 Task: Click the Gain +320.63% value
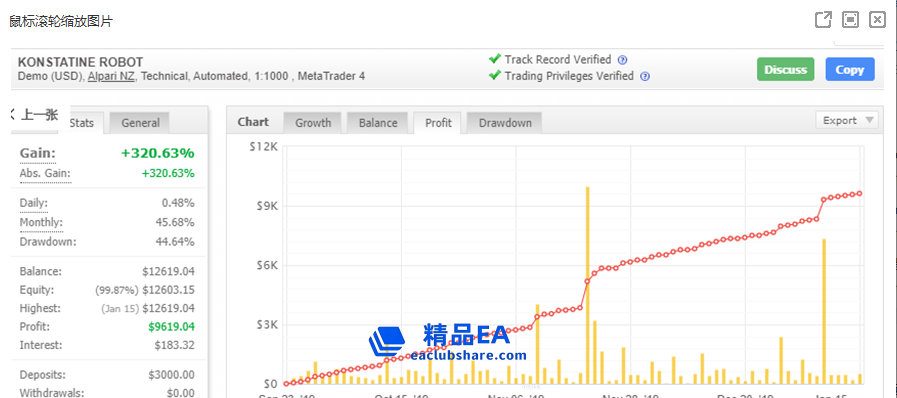[158, 153]
